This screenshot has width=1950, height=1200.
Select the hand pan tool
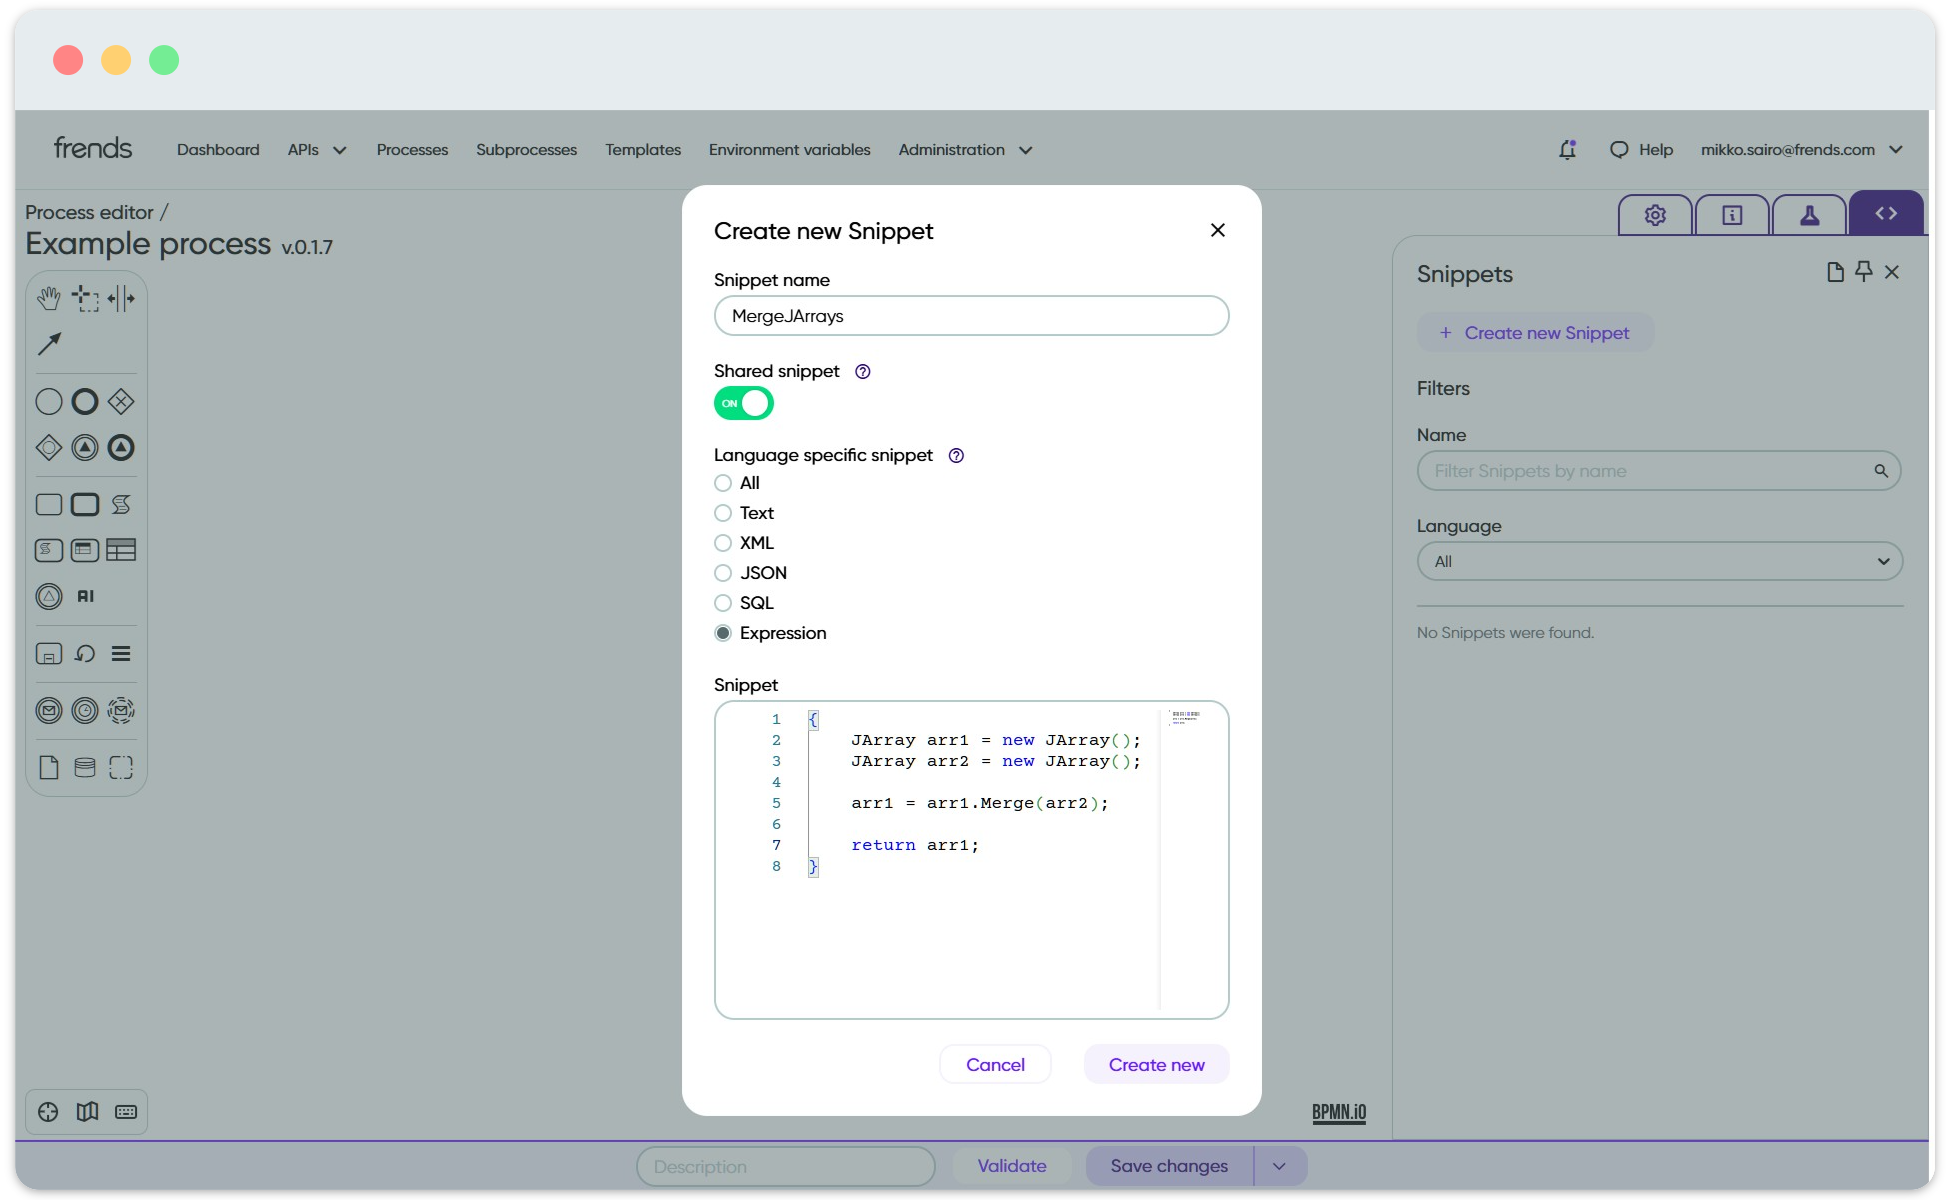click(x=48, y=298)
